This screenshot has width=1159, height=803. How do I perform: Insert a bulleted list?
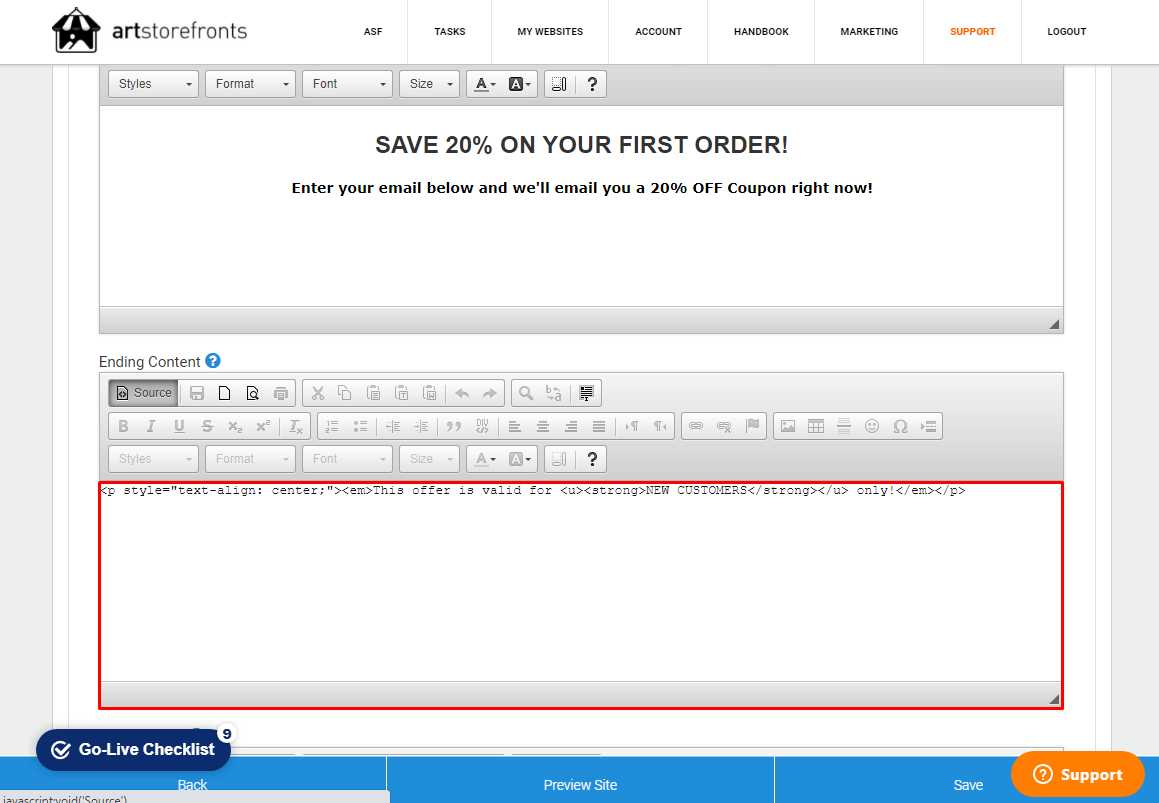click(360, 426)
